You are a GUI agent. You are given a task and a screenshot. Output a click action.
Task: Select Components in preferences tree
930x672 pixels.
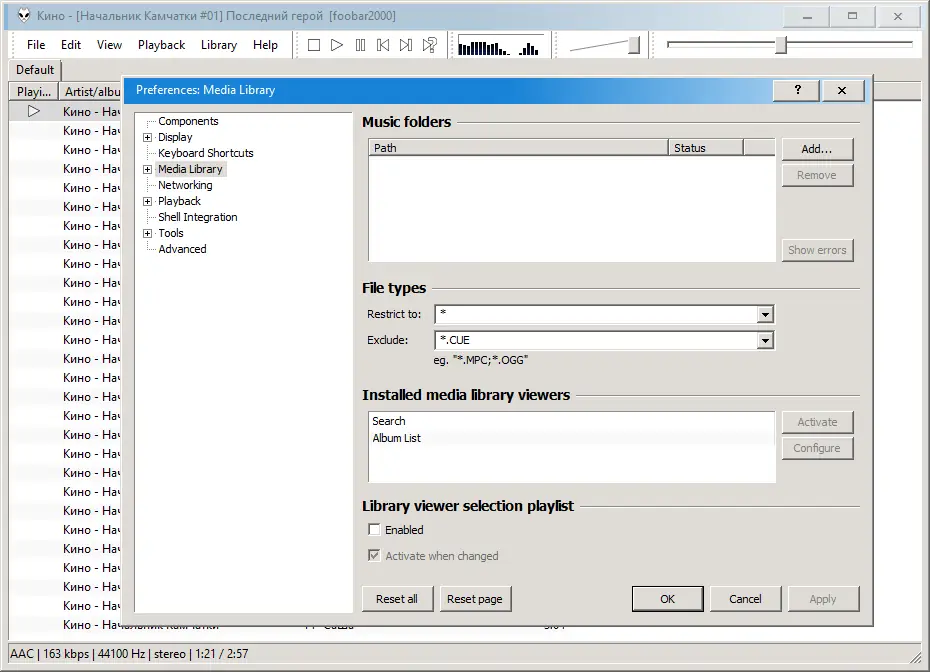(188, 121)
